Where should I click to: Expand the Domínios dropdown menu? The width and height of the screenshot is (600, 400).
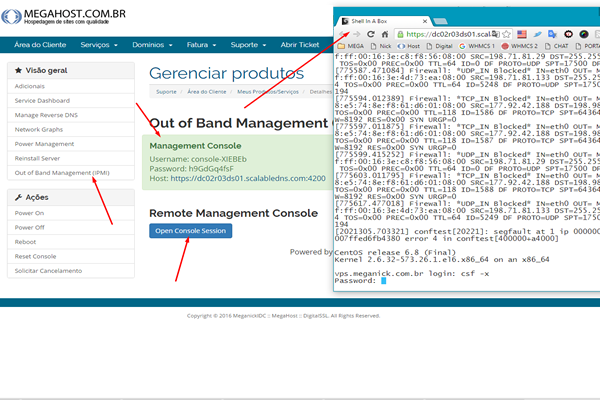pos(152,45)
